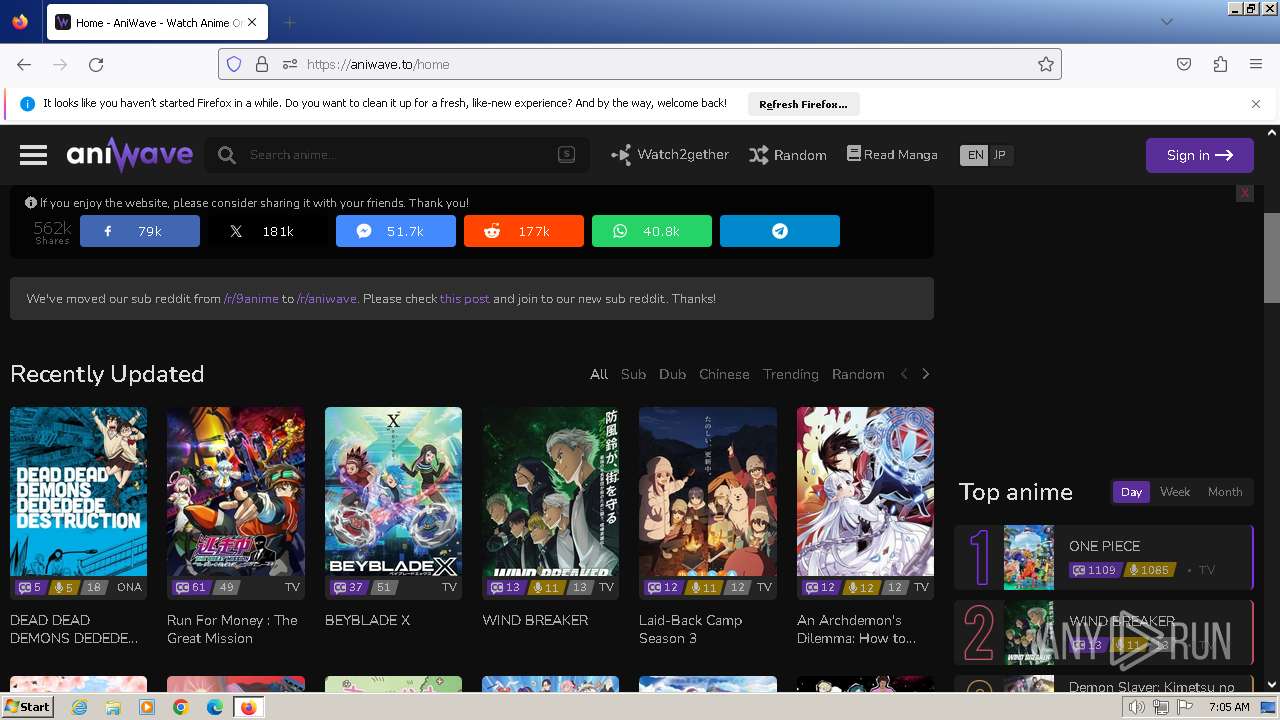Open the /r/aniwave subreddit link
Screen dimensions: 1280x720
[327, 299]
